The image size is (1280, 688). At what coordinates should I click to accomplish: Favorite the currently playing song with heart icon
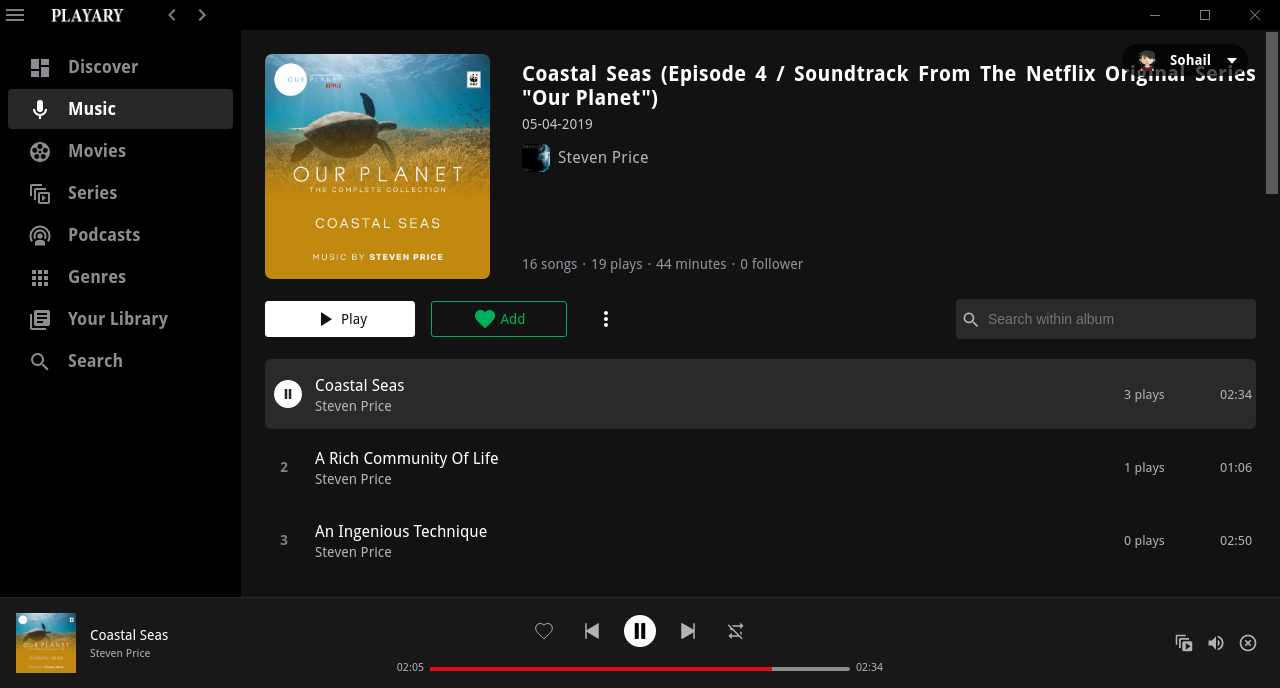coord(544,631)
